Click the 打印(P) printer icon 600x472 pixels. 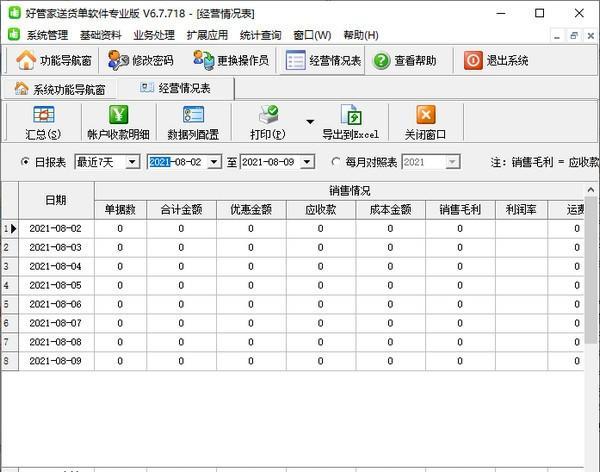click(269, 115)
